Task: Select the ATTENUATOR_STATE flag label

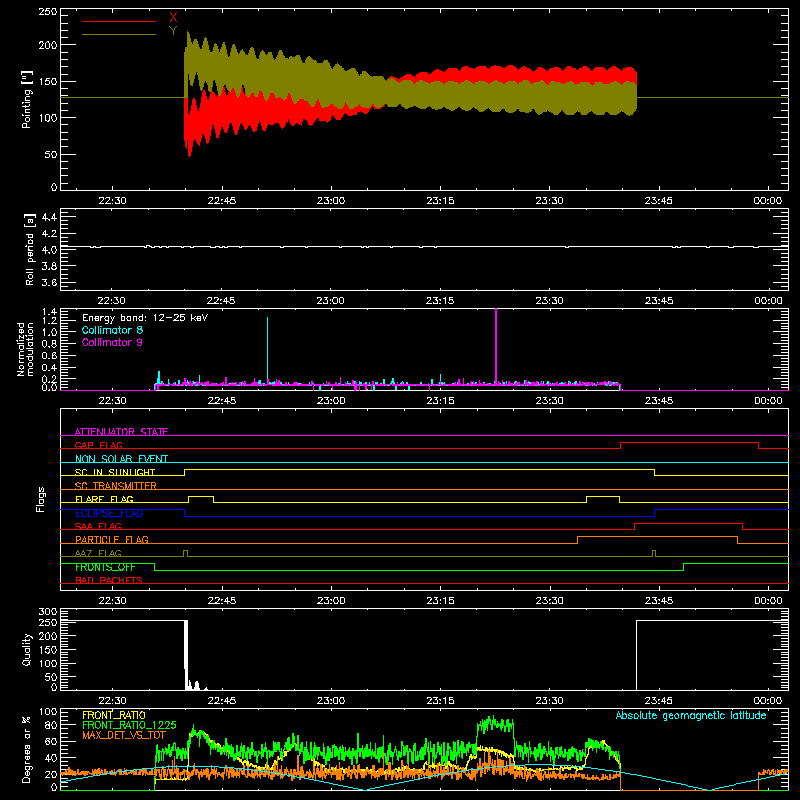Action: pyautogui.click(x=121, y=432)
